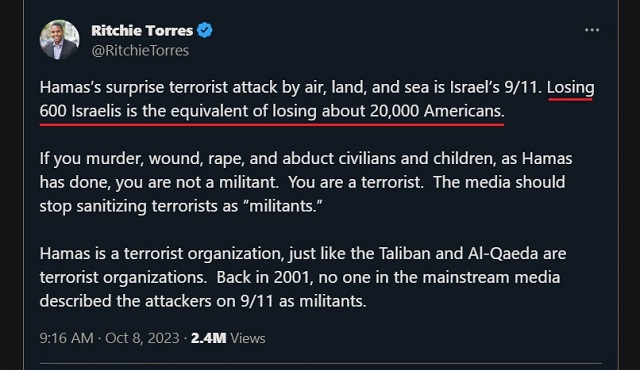Screen dimensions: 640x370
Task: Click the Views label beside 2.4M
Action: tap(248, 338)
